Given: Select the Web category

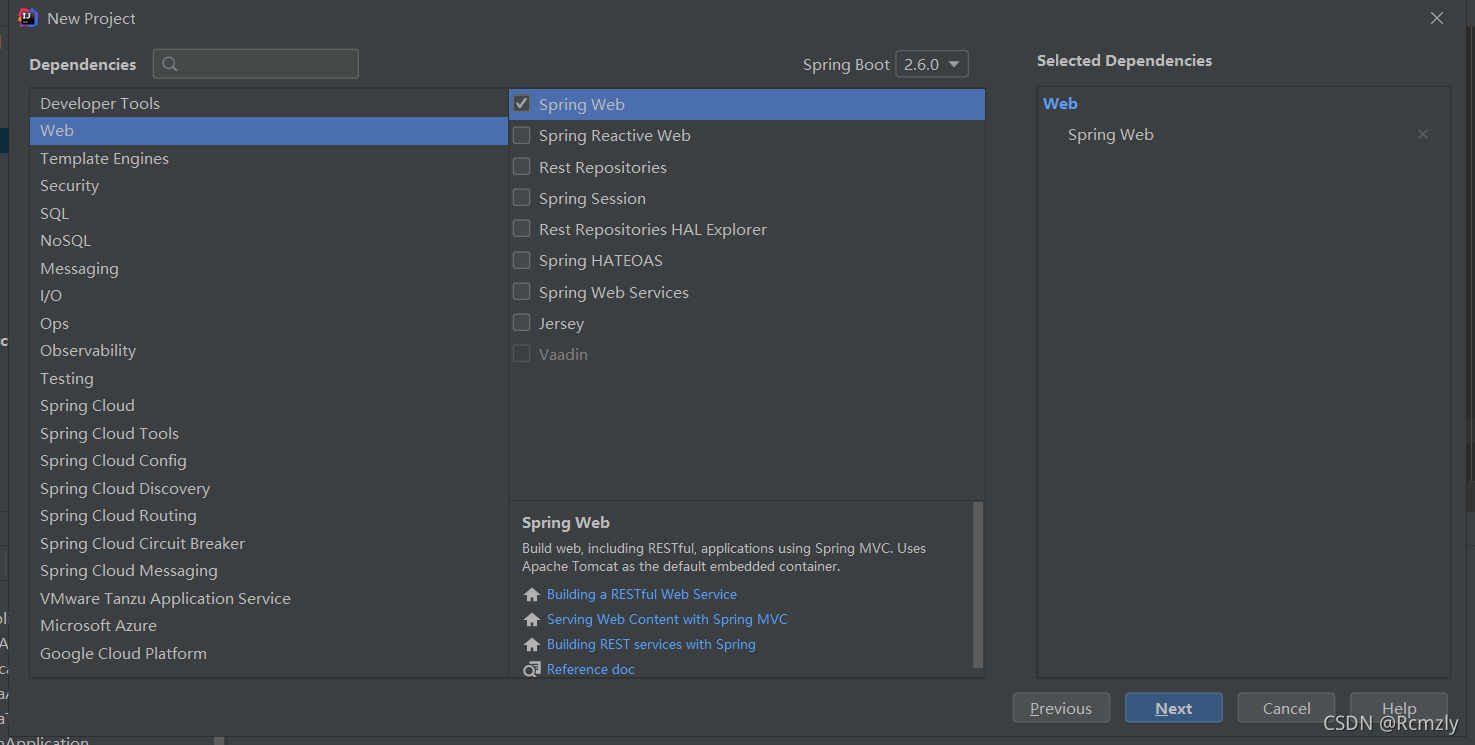Looking at the screenshot, I should click(269, 131).
